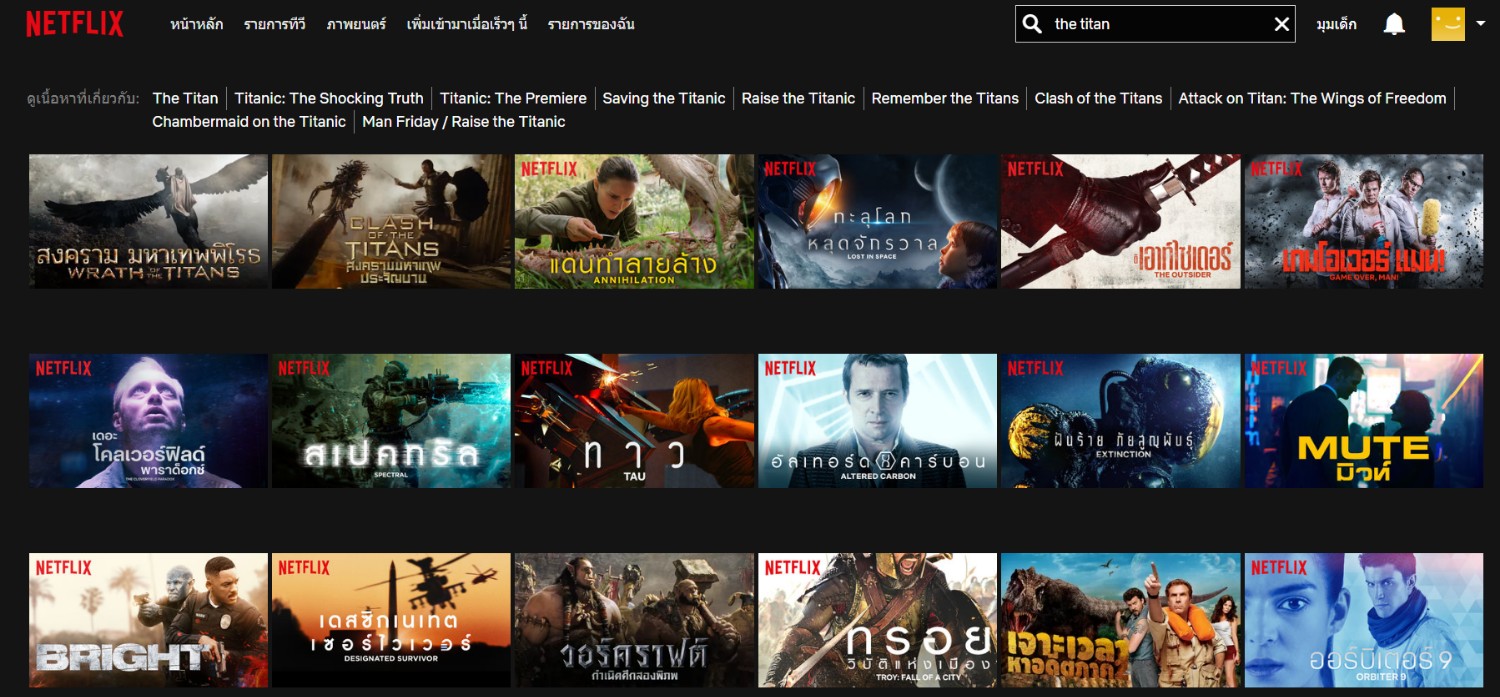Viewport: 1500px width, 697px height.
Task: Click the search magnifier icon
Action: pos(1033,24)
